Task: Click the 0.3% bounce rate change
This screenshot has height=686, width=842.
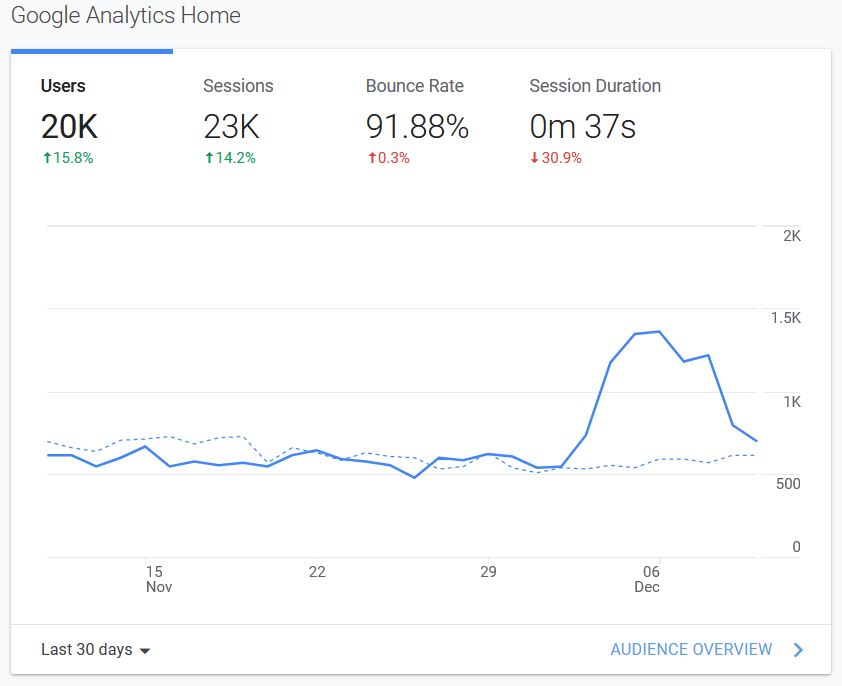Action: (388, 158)
